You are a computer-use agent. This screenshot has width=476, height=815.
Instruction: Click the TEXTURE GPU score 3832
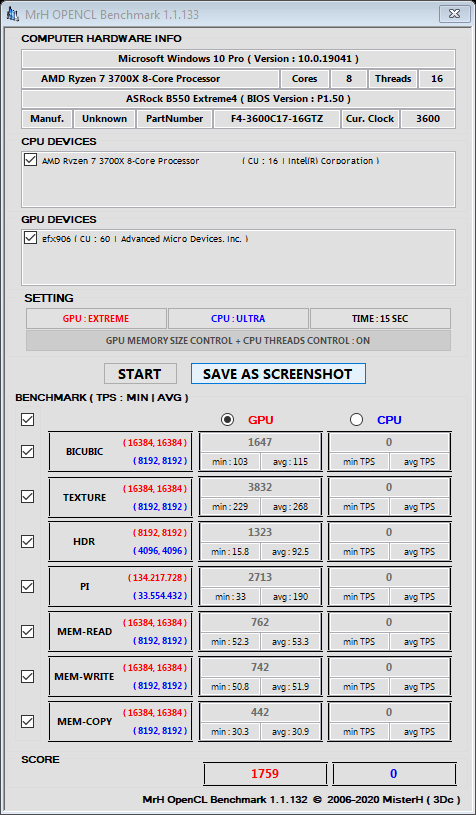click(x=260, y=487)
